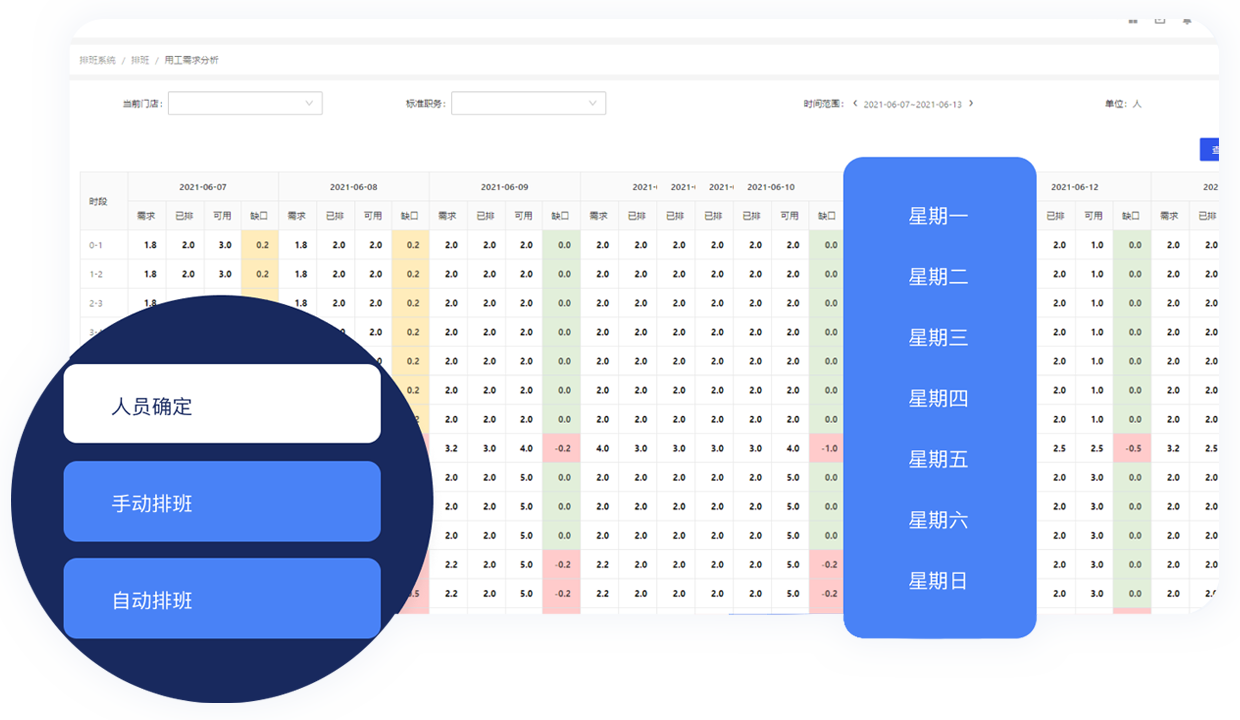This screenshot has height=720, width=1240.
Task: Open the 排班系统 breadcrumb link
Action: coord(98,61)
